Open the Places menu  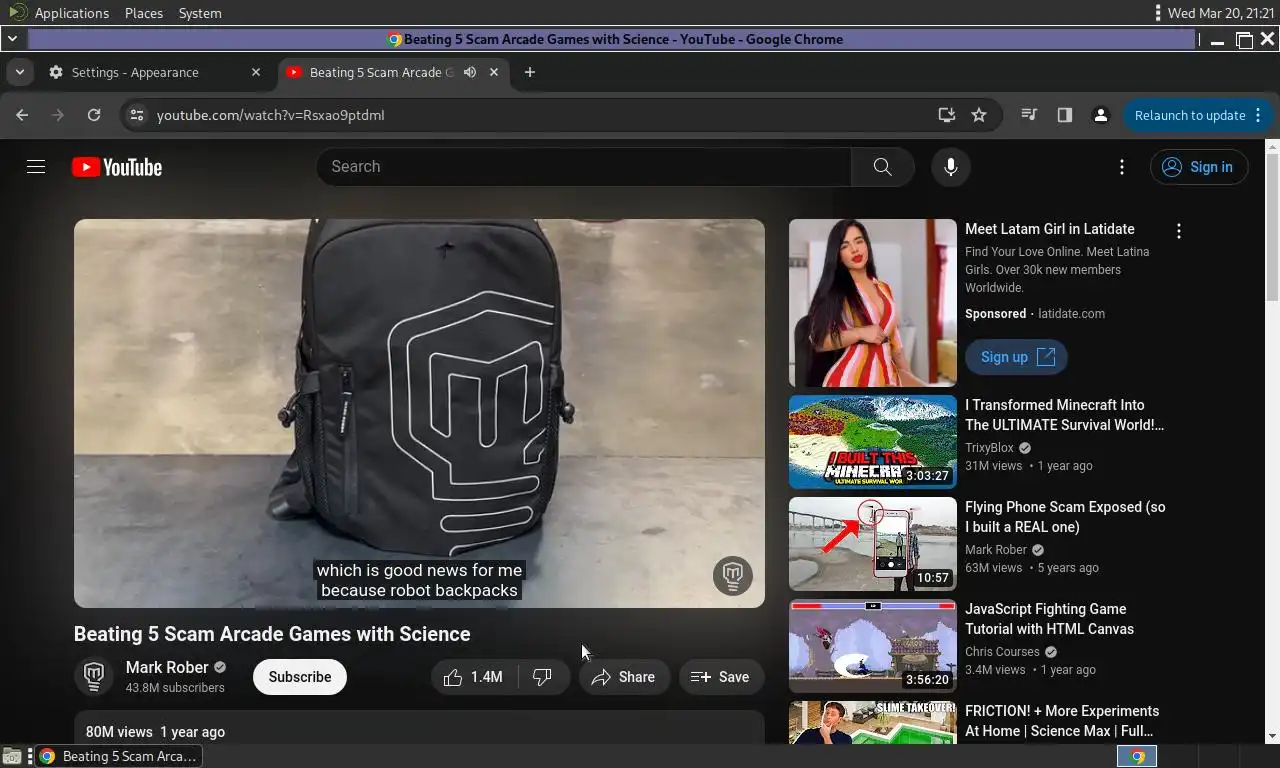pos(144,13)
